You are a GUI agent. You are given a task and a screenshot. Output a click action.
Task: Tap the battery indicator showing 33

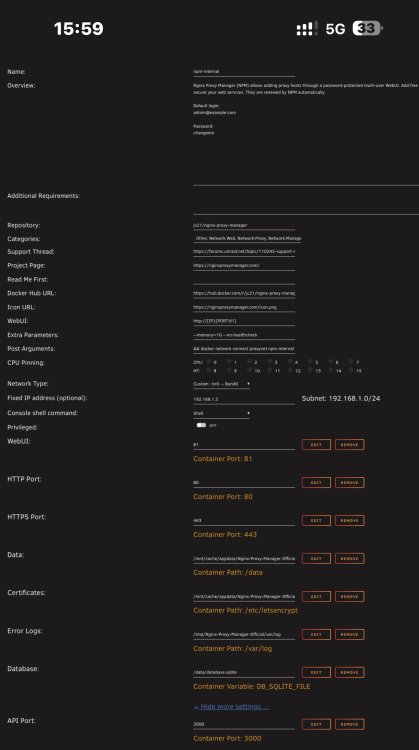(x=367, y=28)
